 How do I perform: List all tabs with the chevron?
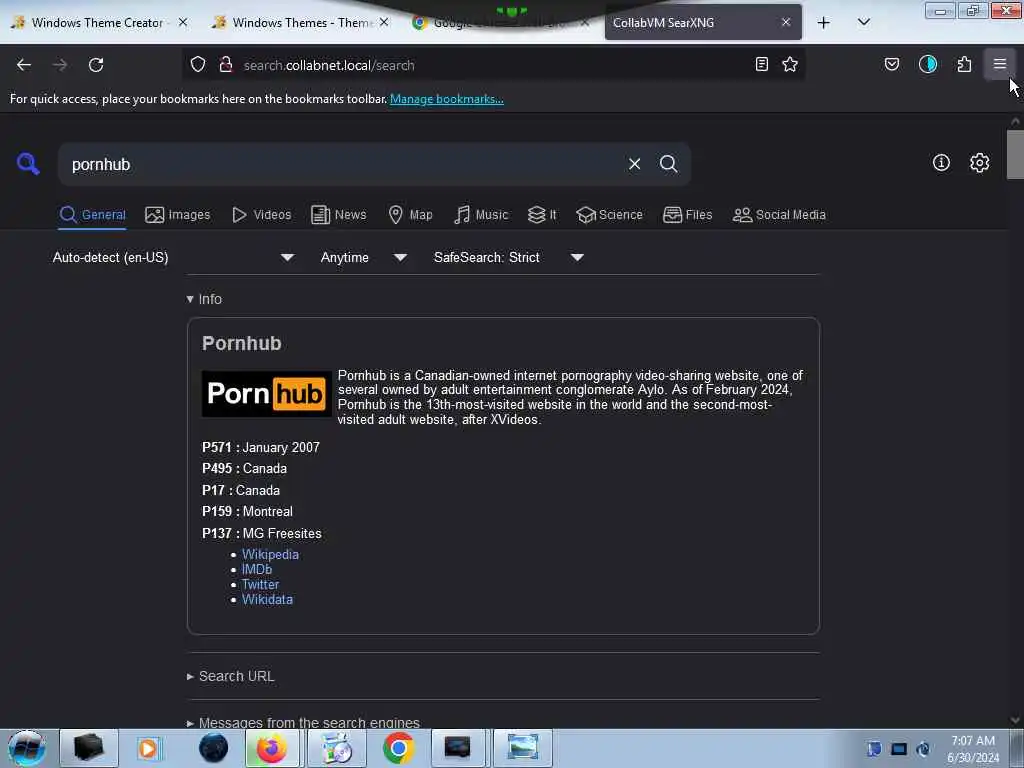[863, 22]
